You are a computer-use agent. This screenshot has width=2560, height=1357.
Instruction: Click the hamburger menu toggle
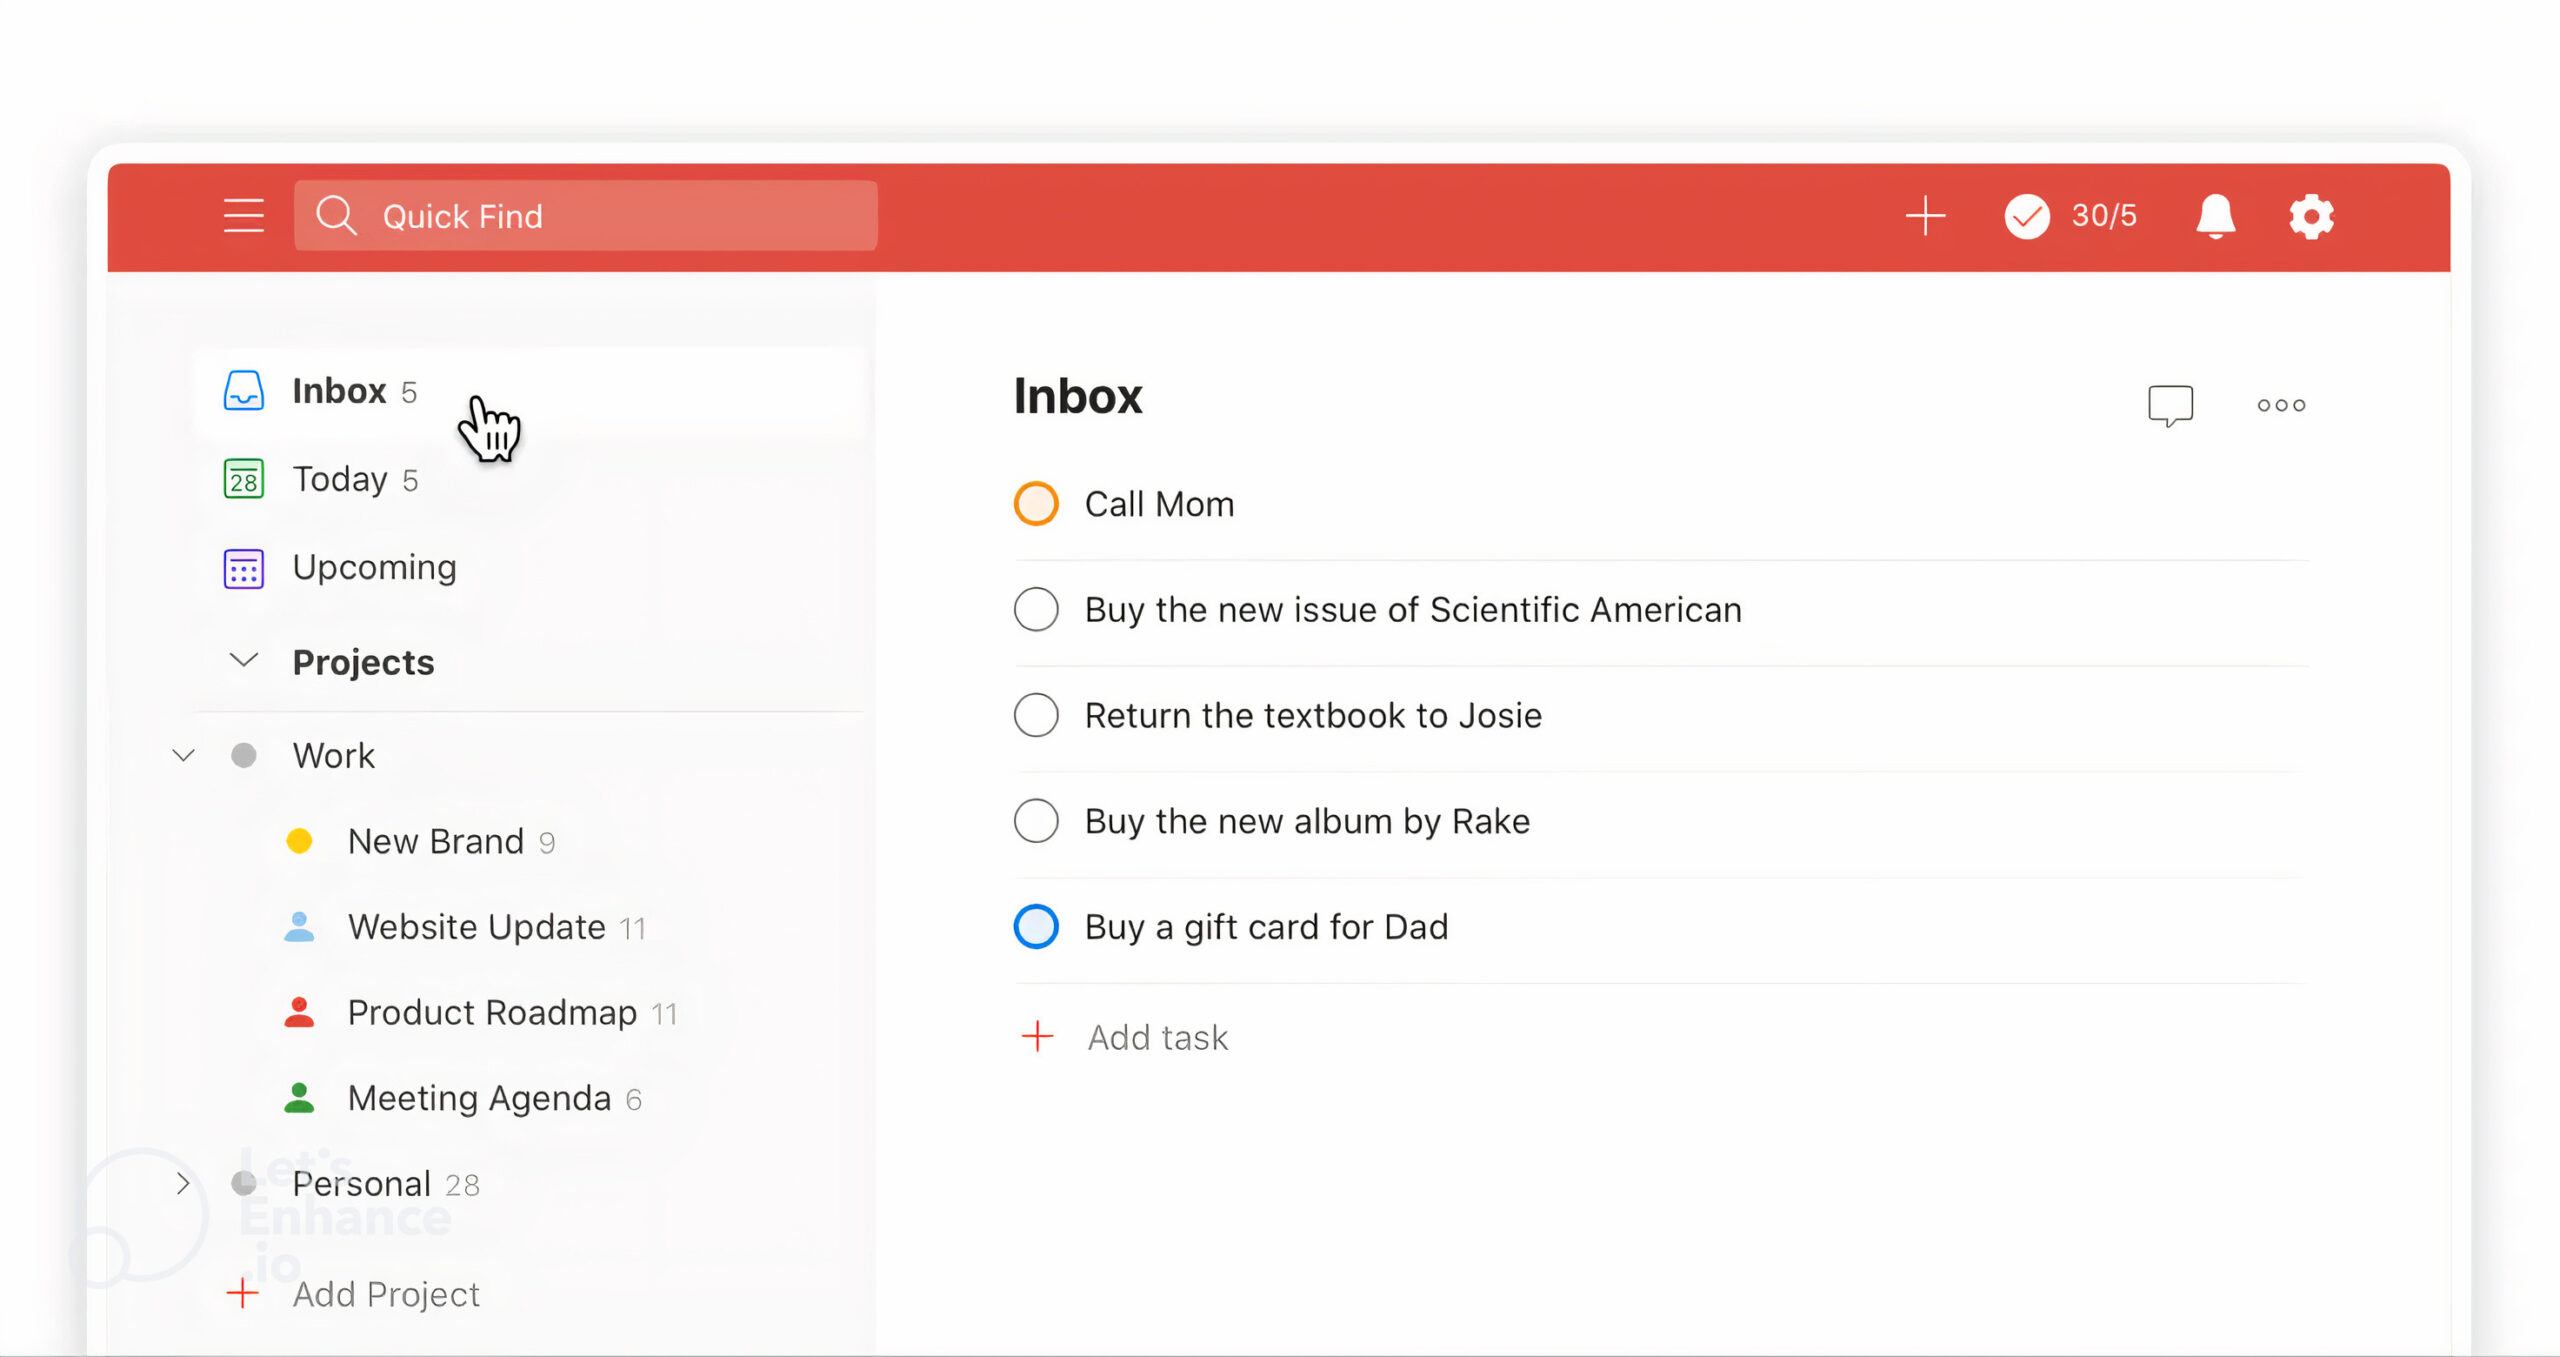(x=242, y=215)
